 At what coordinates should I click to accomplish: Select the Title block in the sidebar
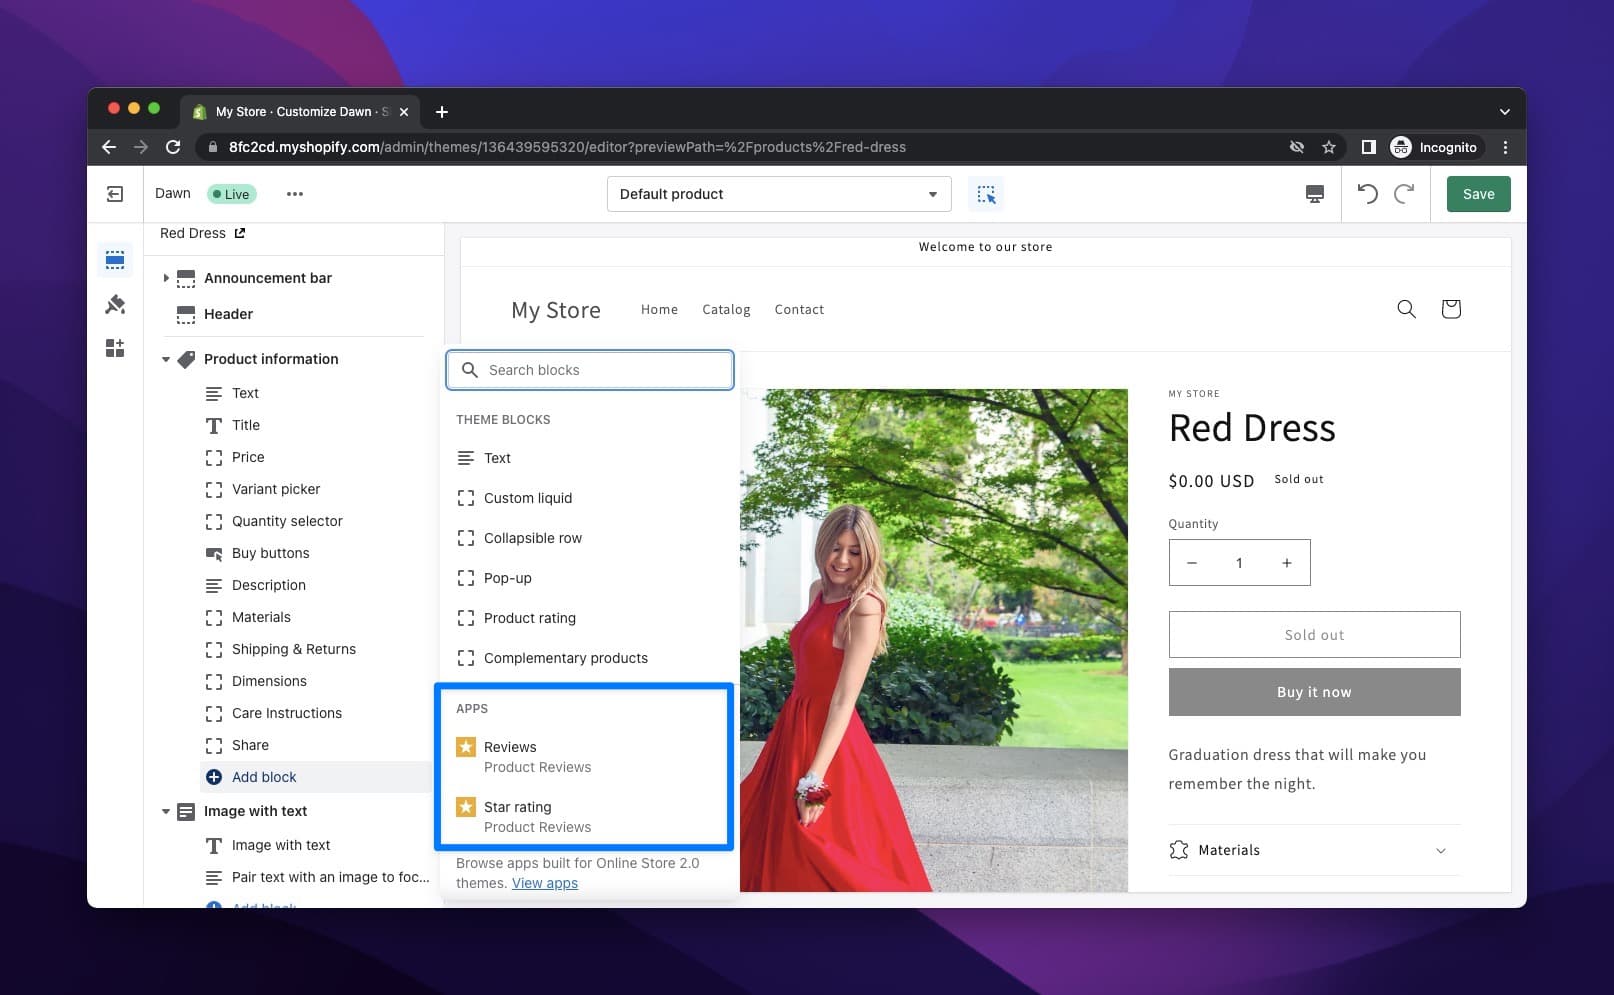(246, 425)
